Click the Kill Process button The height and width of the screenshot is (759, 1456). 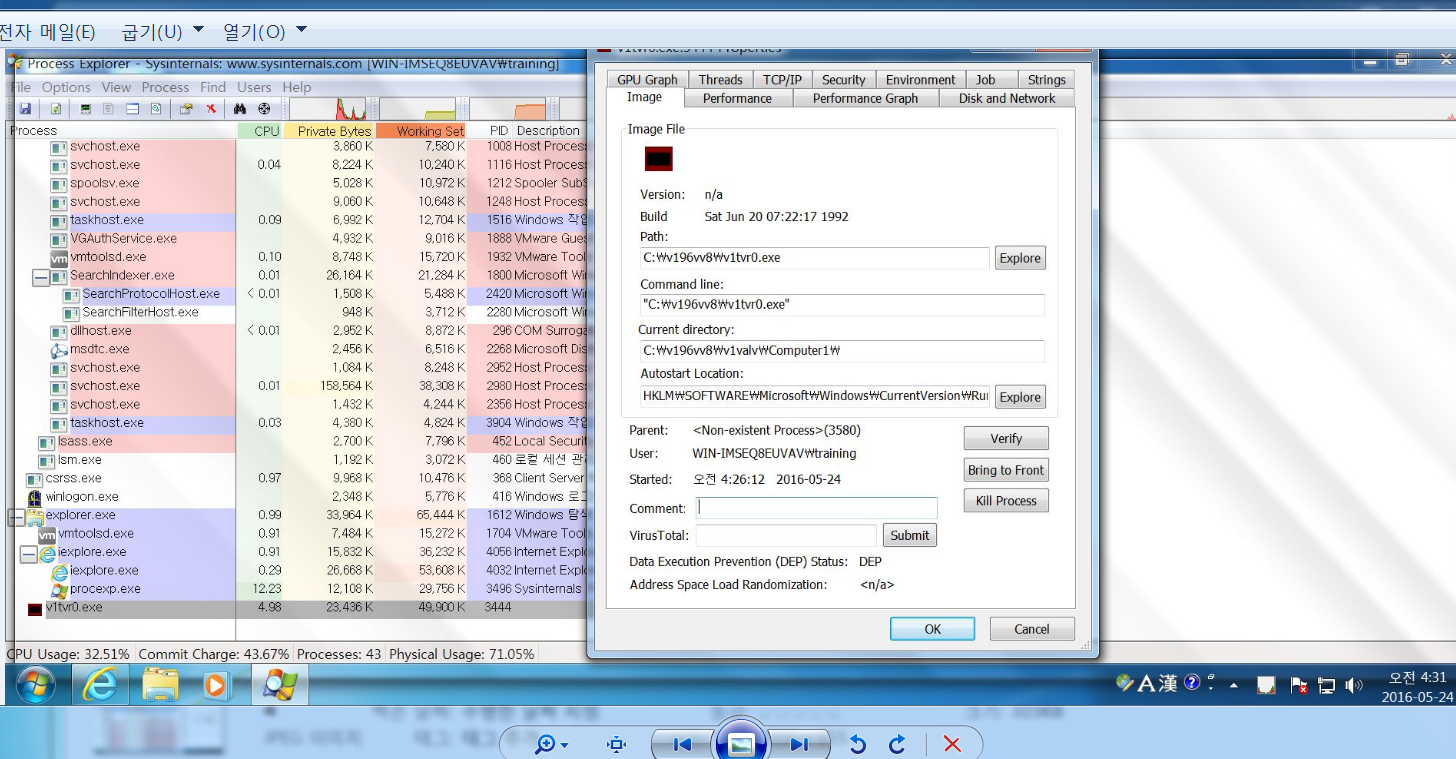(x=1006, y=501)
